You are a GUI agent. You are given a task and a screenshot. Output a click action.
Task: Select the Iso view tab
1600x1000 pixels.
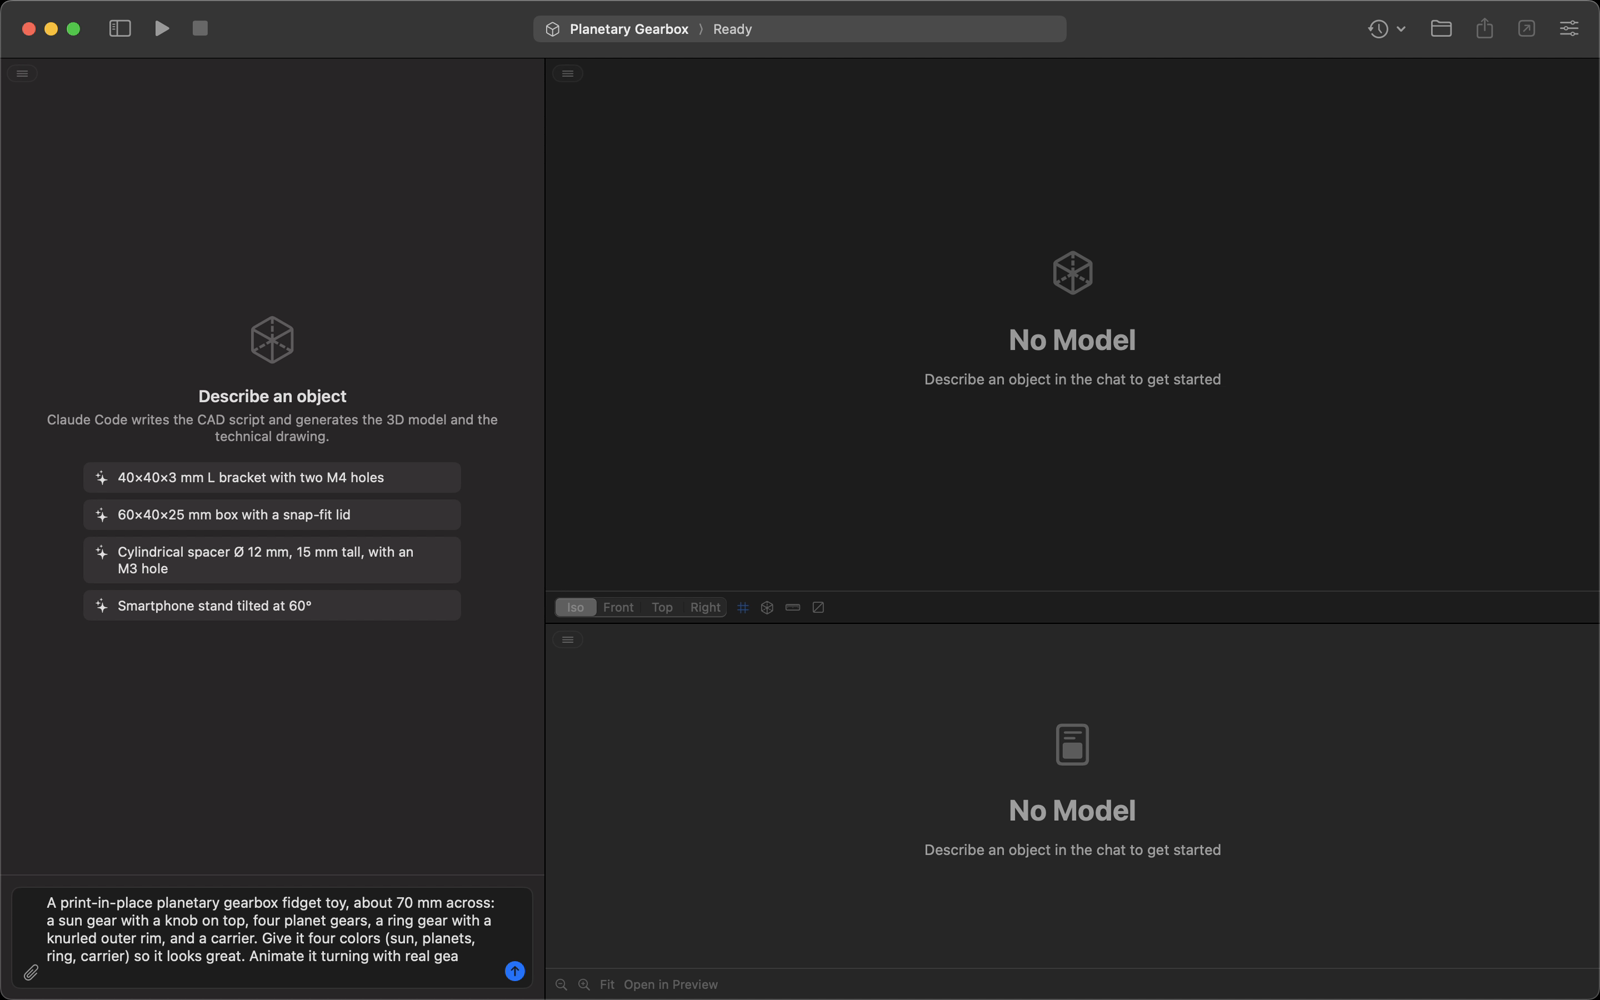pos(576,607)
